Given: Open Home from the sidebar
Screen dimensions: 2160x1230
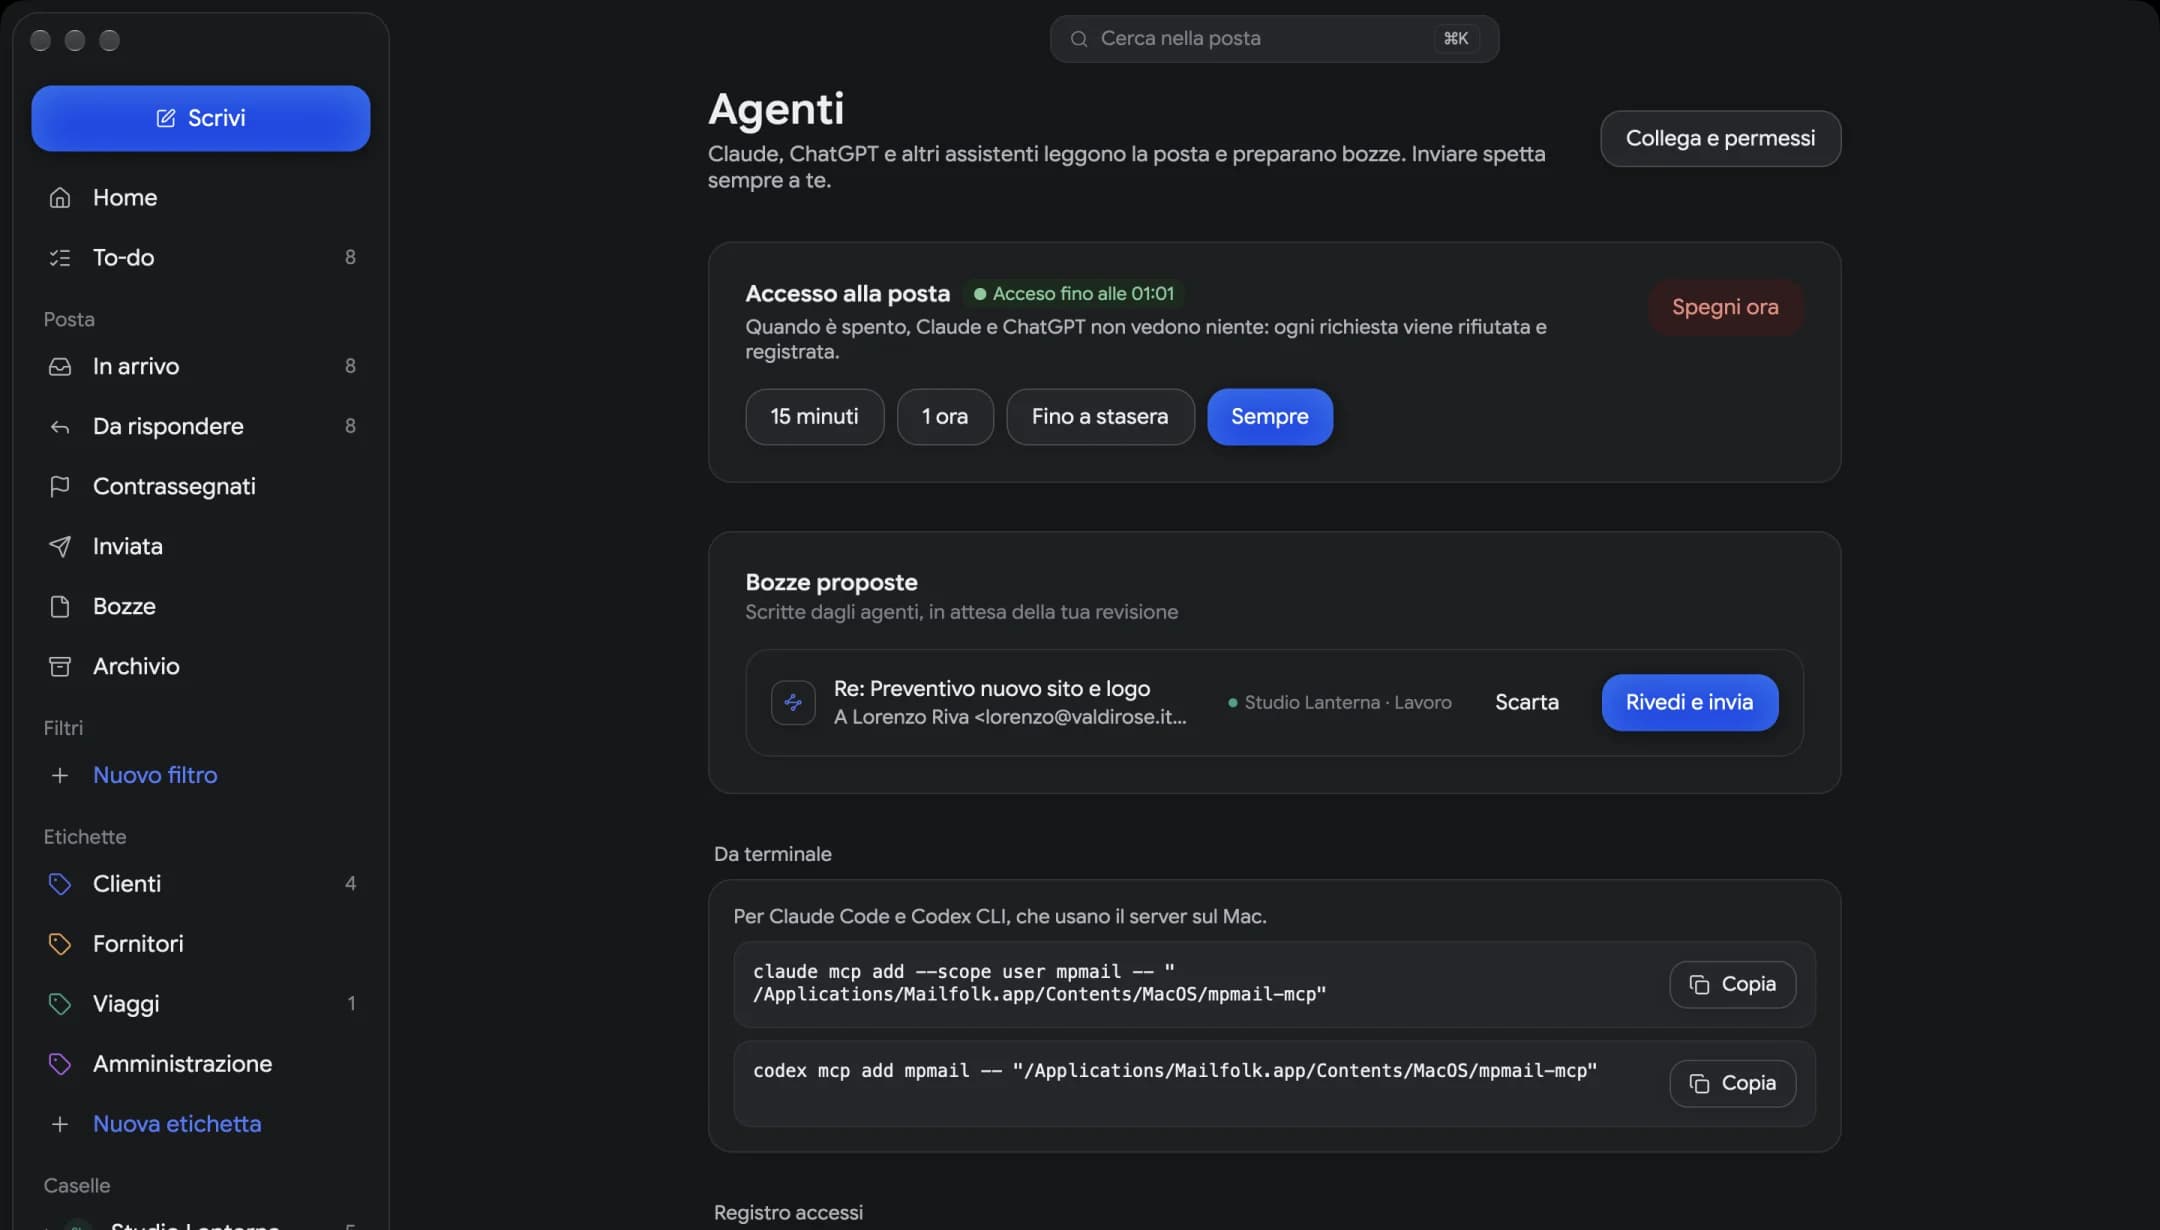Looking at the screenshot, I should [x=200, y=197].
